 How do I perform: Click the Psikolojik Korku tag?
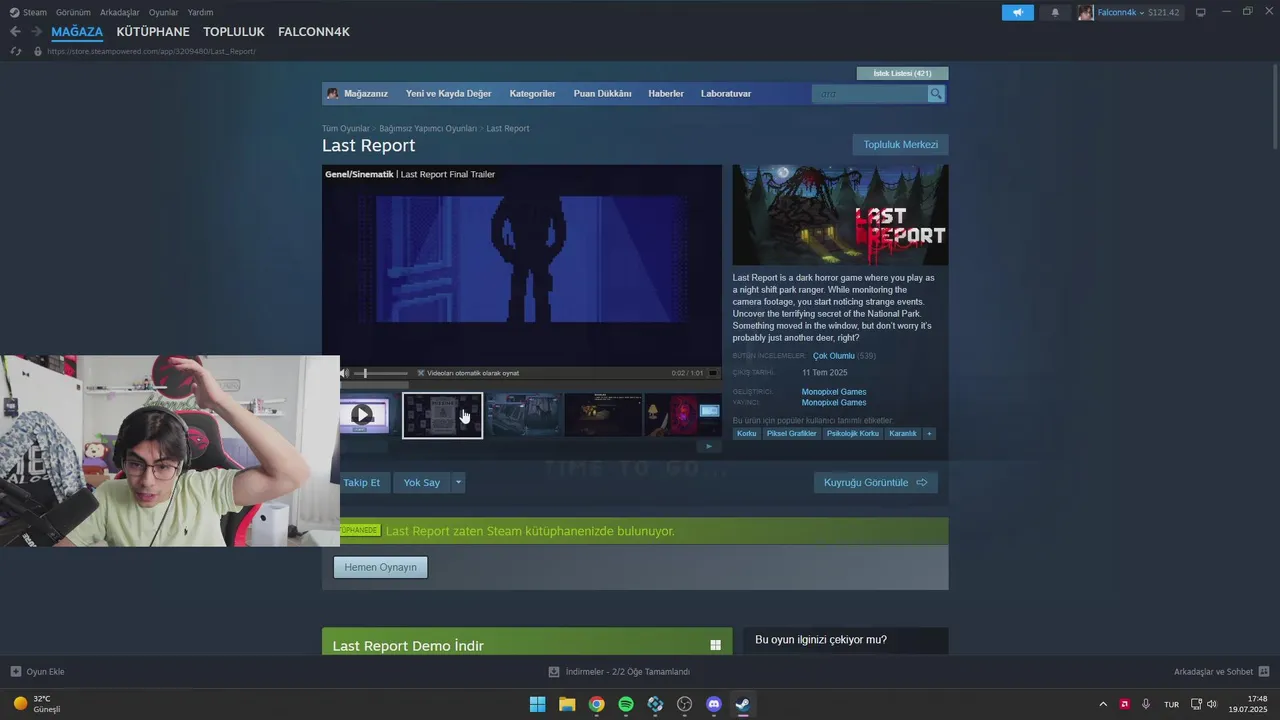click(x=854, y=434)
